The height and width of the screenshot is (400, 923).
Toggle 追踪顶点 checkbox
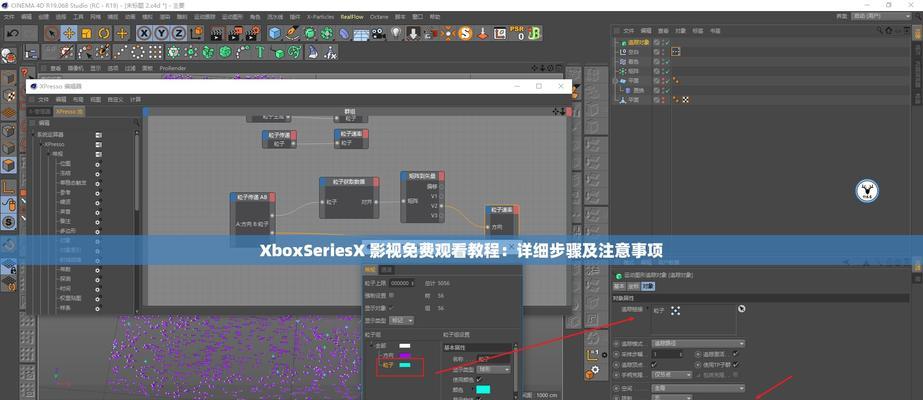point(654,365)
